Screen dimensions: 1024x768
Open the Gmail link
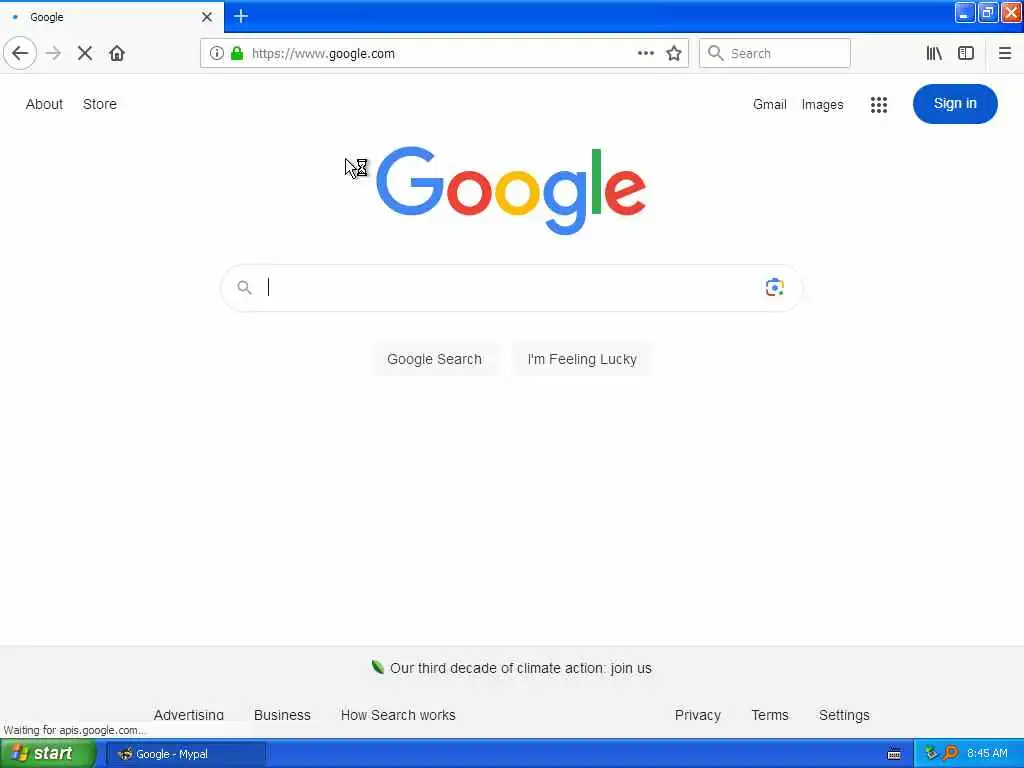[769, 104]
